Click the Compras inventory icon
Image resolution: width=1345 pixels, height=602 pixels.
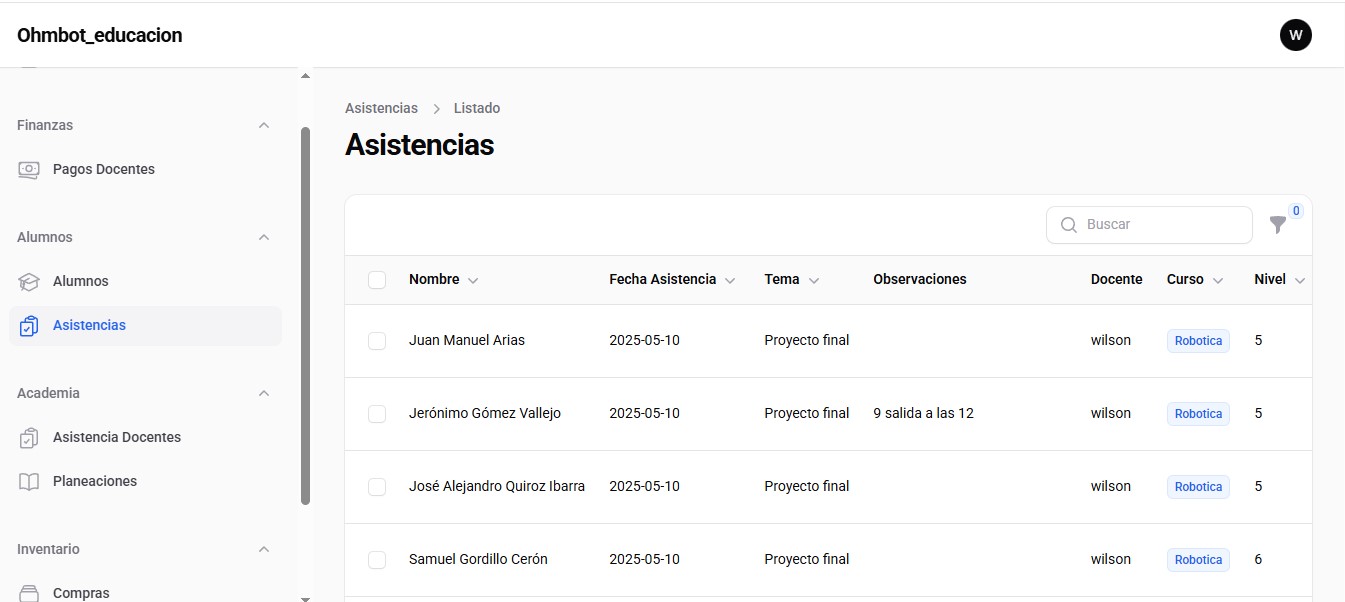point(29,593)
